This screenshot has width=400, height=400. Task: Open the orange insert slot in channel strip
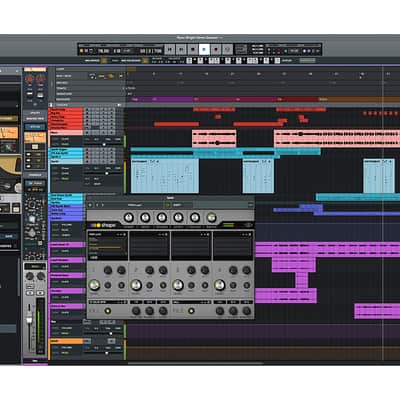click(x=35, y=137)
